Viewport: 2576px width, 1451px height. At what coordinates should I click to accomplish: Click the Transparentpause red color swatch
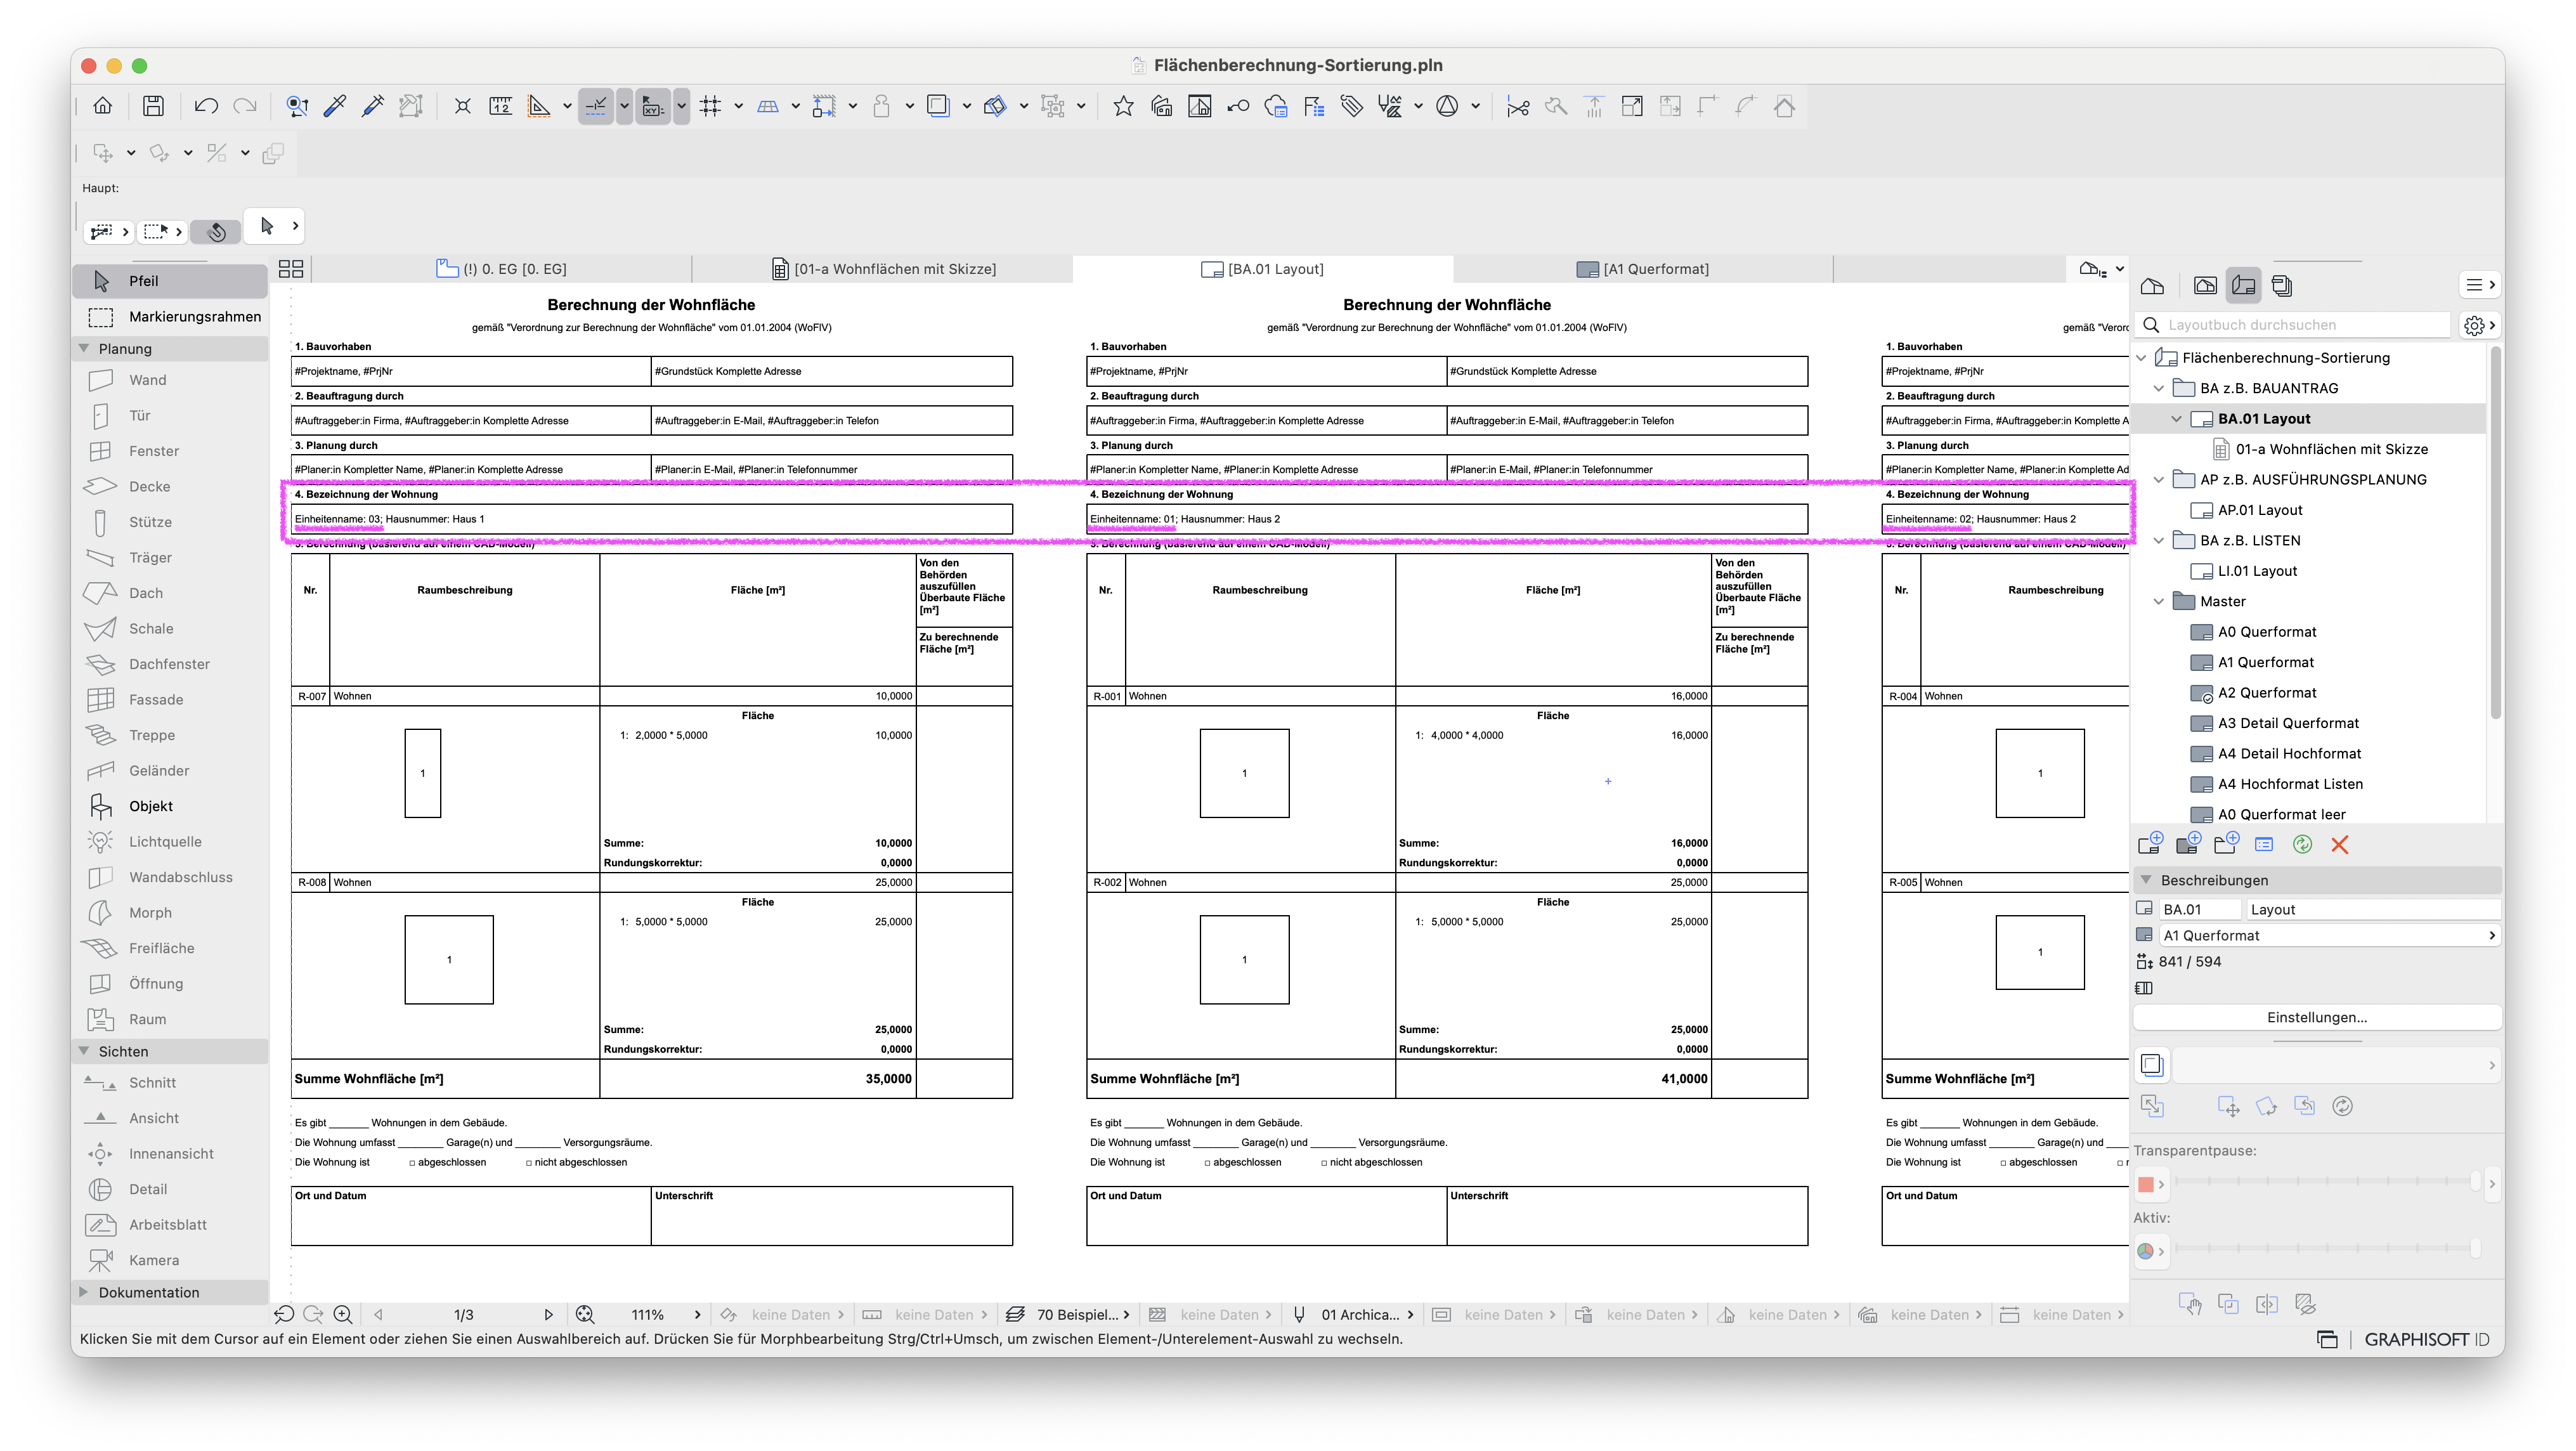[x=2146, y=1185]
